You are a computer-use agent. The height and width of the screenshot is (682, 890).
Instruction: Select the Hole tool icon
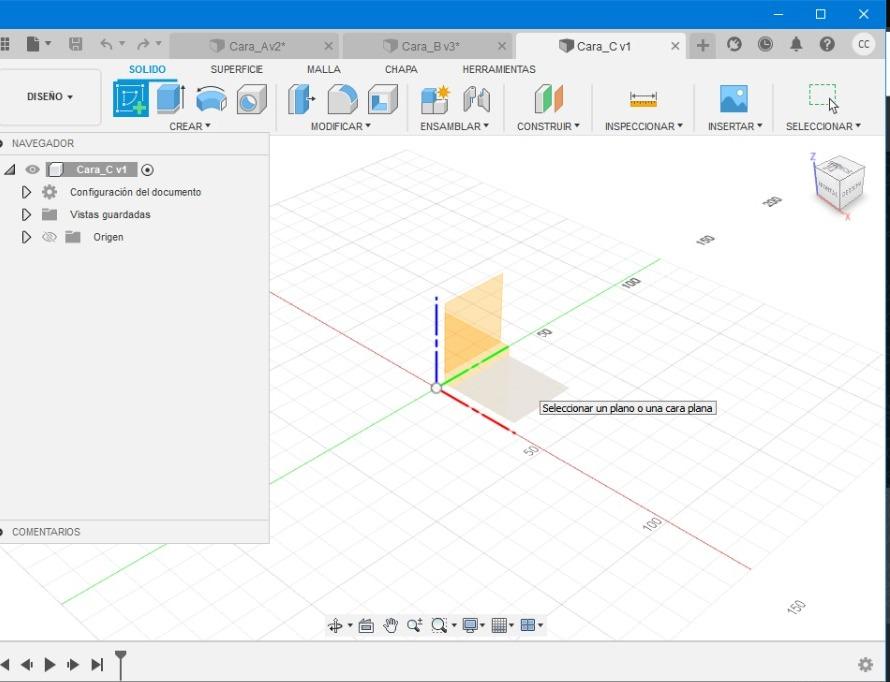(251, 99)
